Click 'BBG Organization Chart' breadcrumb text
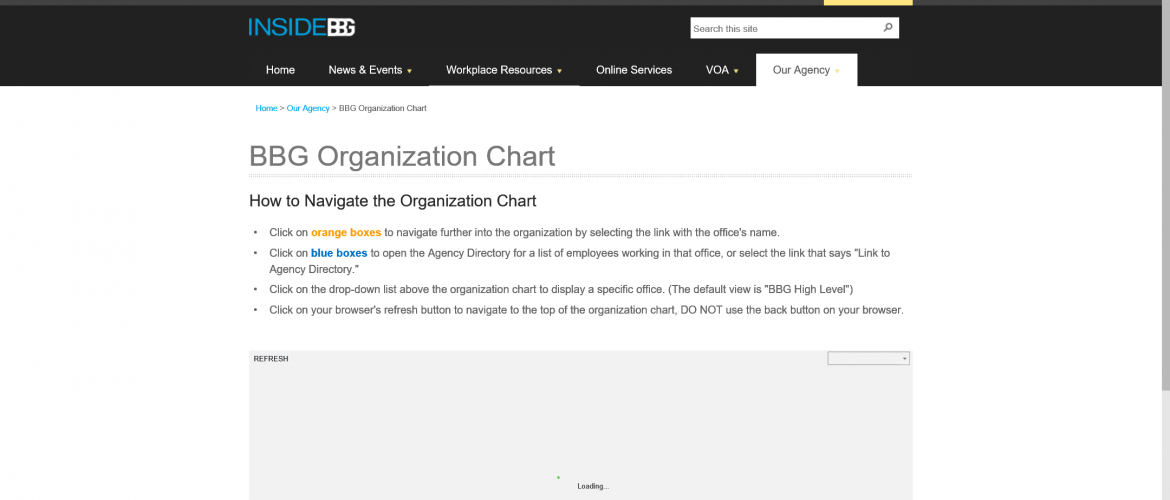Screen dimensions: 1170x500 point(383,108)
